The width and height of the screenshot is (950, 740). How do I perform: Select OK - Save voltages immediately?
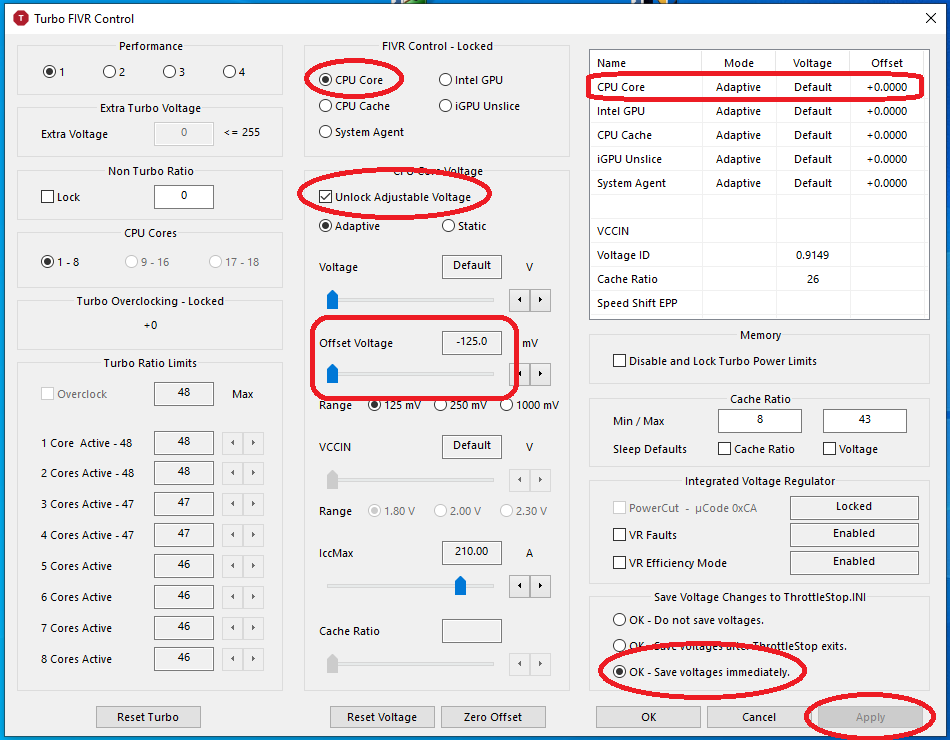coord(619,672)
